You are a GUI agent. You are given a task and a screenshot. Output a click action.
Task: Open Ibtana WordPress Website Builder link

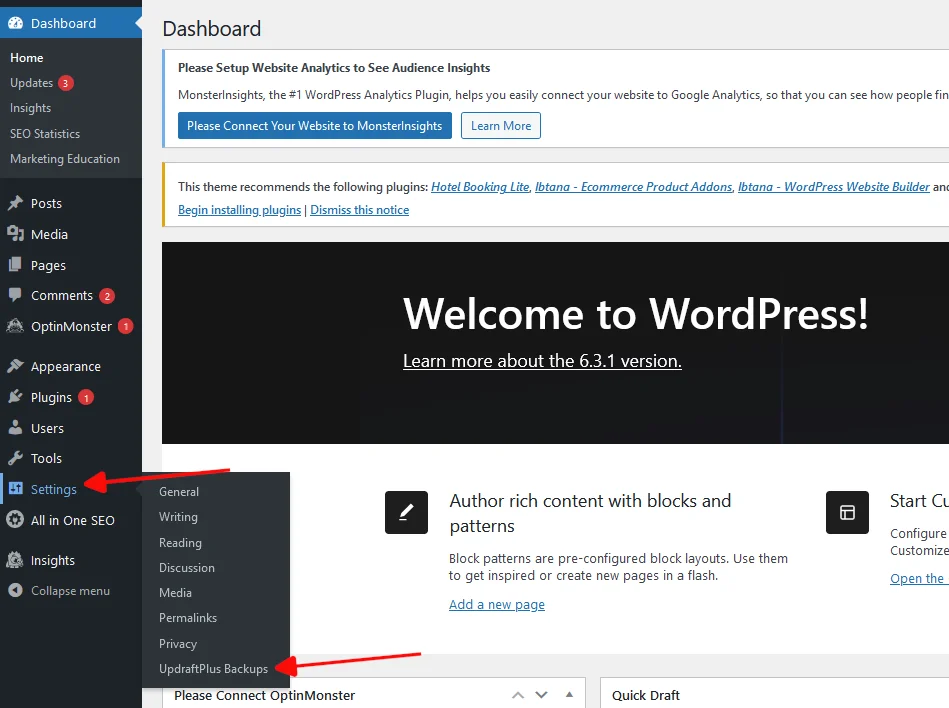[x=833, y=187]
